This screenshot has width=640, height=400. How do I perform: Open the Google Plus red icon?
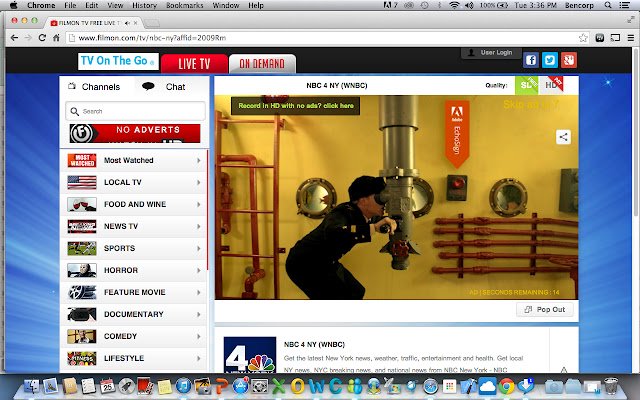pyautogui.click(x=569, y=60)
